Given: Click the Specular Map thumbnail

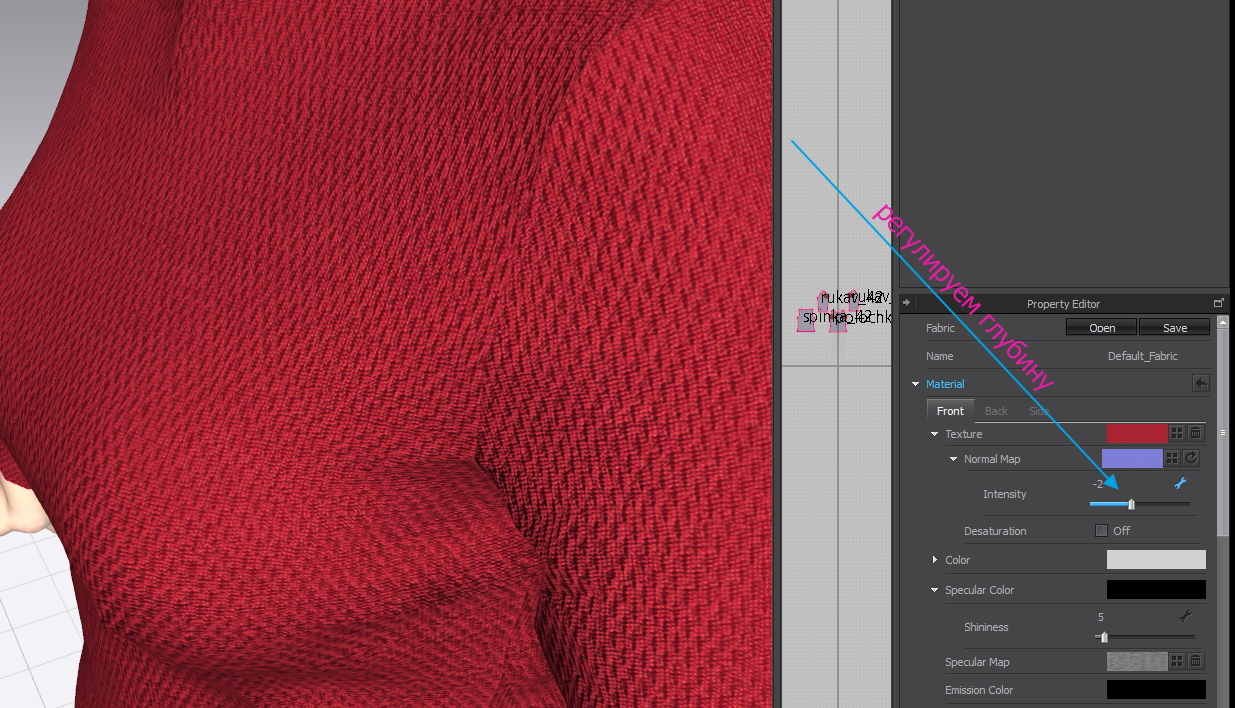Looking at the screenshot, I should 1137,661.
